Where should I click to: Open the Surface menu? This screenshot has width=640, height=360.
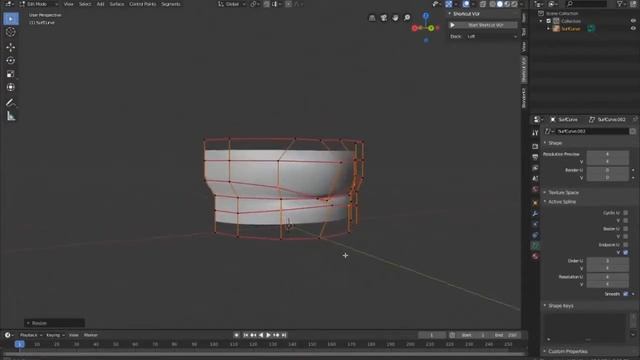(117, 4)
